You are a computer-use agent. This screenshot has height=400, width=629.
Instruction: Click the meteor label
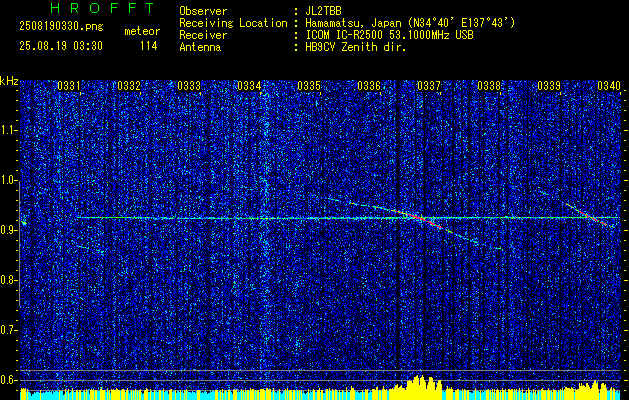point(142,31)
